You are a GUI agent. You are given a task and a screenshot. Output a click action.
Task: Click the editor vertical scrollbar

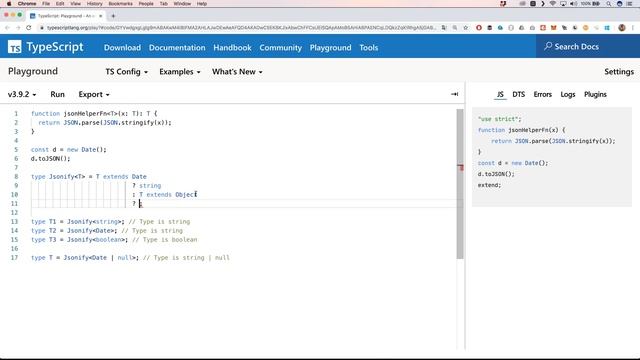(460, 184)
